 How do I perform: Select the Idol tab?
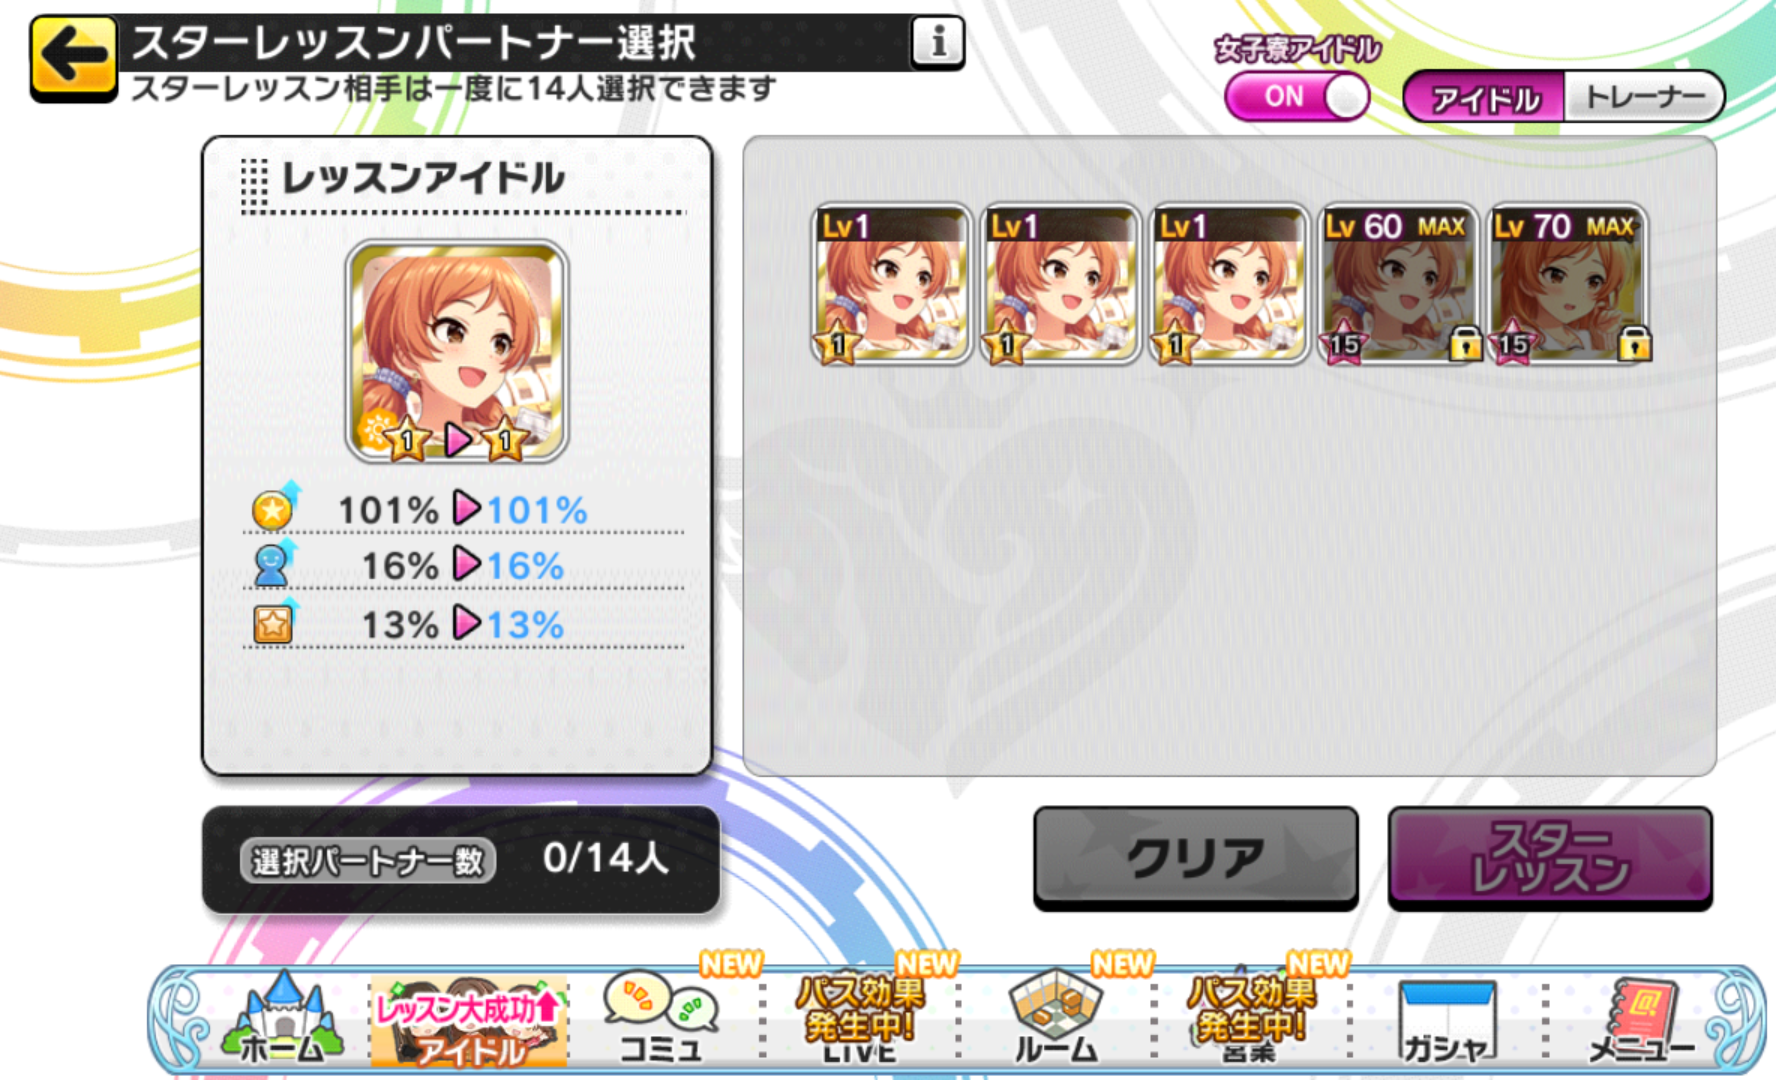(x=1485, y=97)
